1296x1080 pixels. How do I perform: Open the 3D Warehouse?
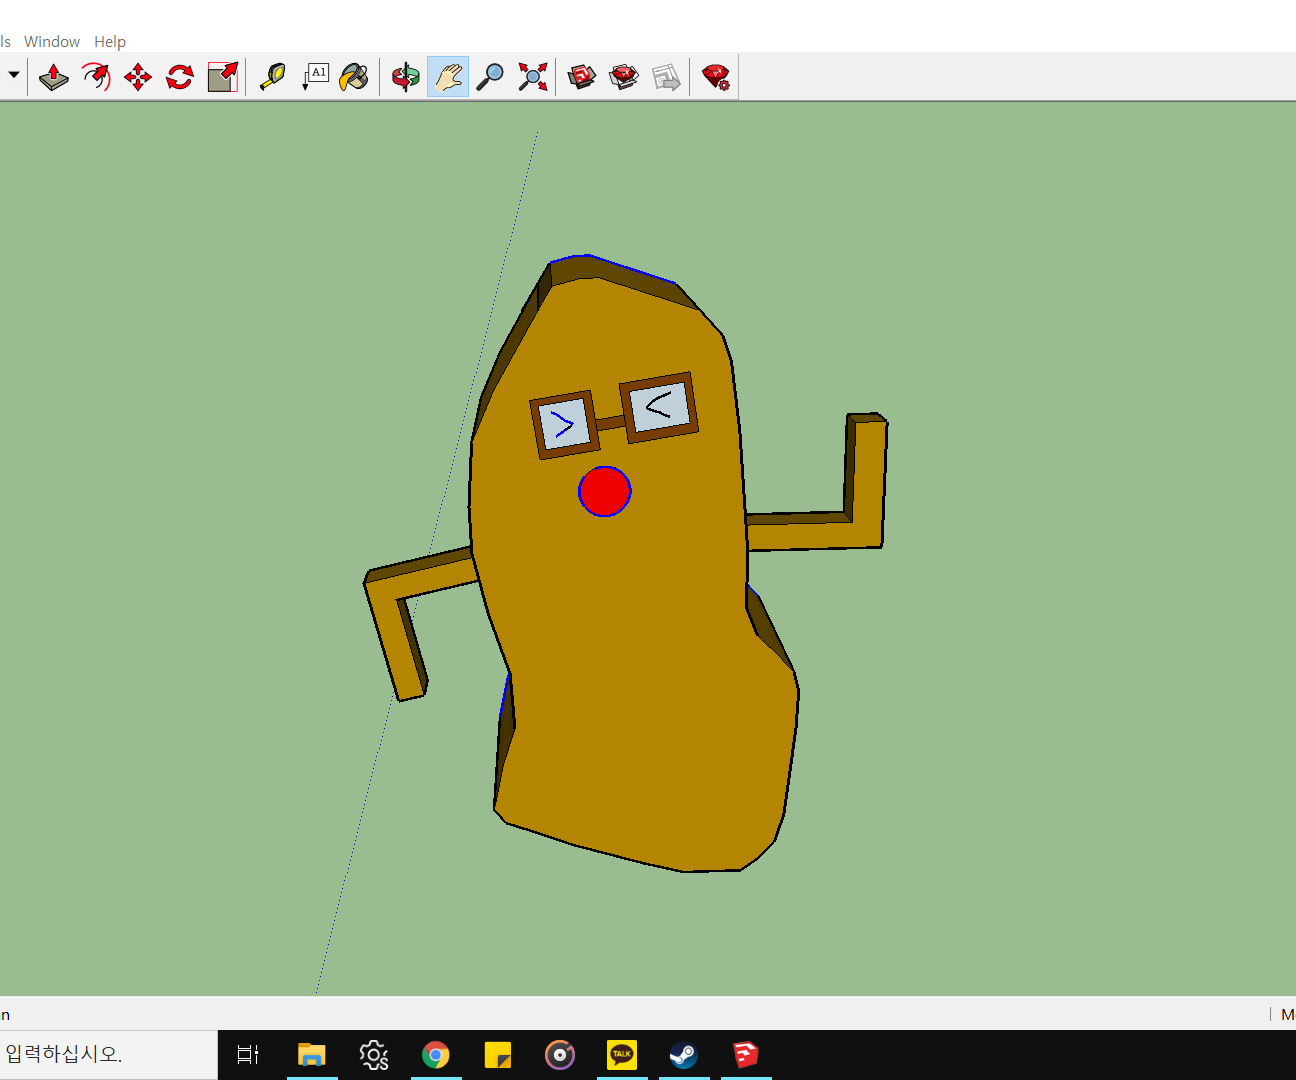tap(582, 76)
